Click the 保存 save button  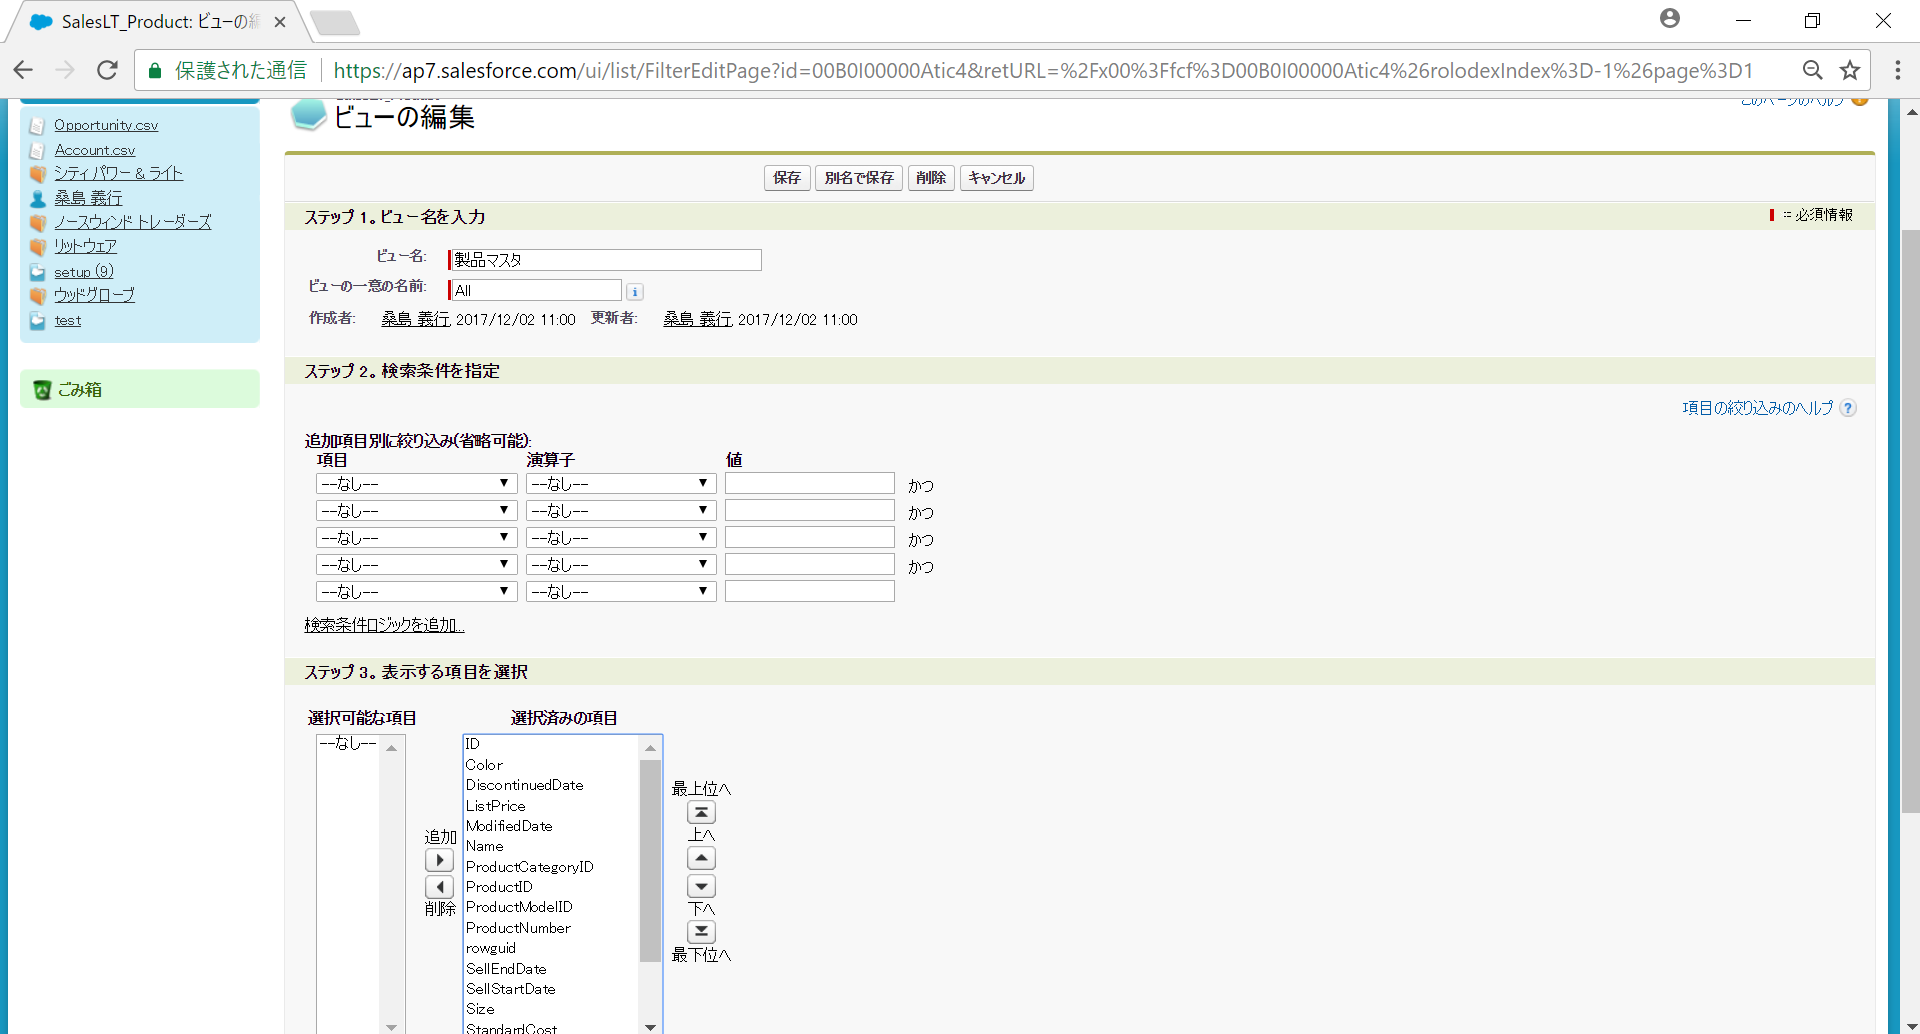point(787,177)
